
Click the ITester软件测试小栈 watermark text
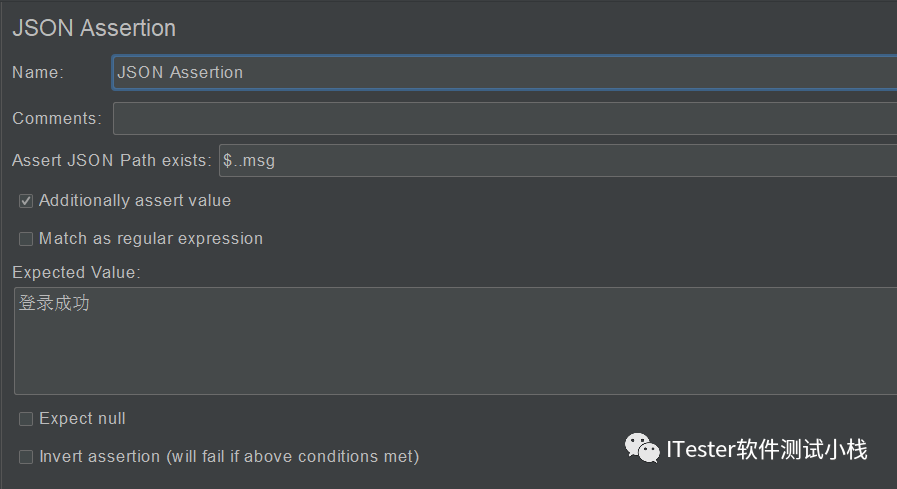(767, 449)
